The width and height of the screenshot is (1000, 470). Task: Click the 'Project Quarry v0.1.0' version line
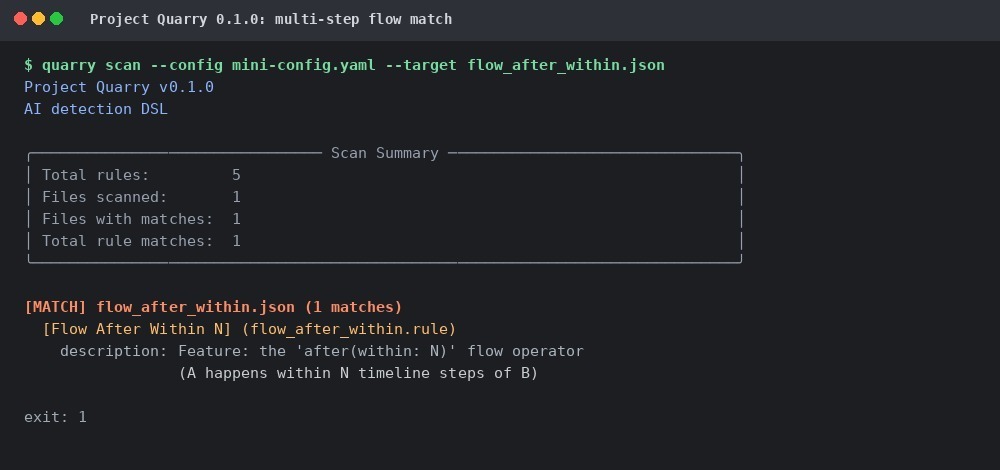point(119,87)
